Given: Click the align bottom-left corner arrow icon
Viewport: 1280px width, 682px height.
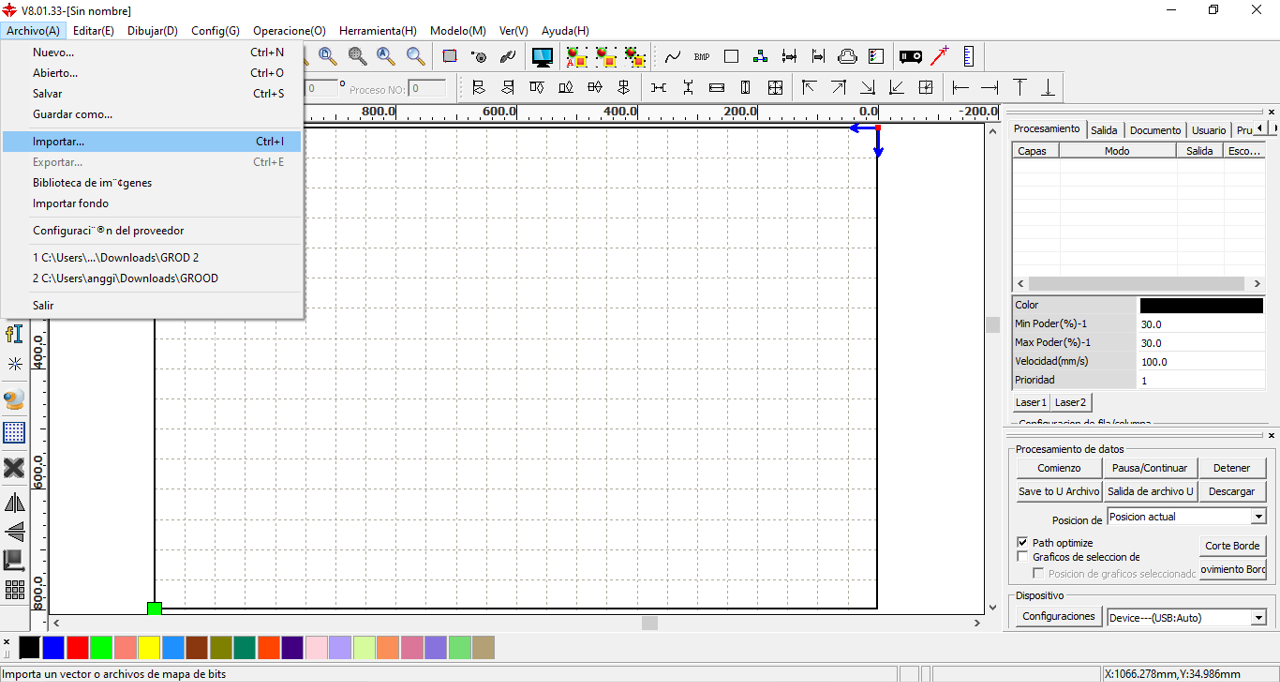Looking at the screenshot, I should (x=897, y=88).
